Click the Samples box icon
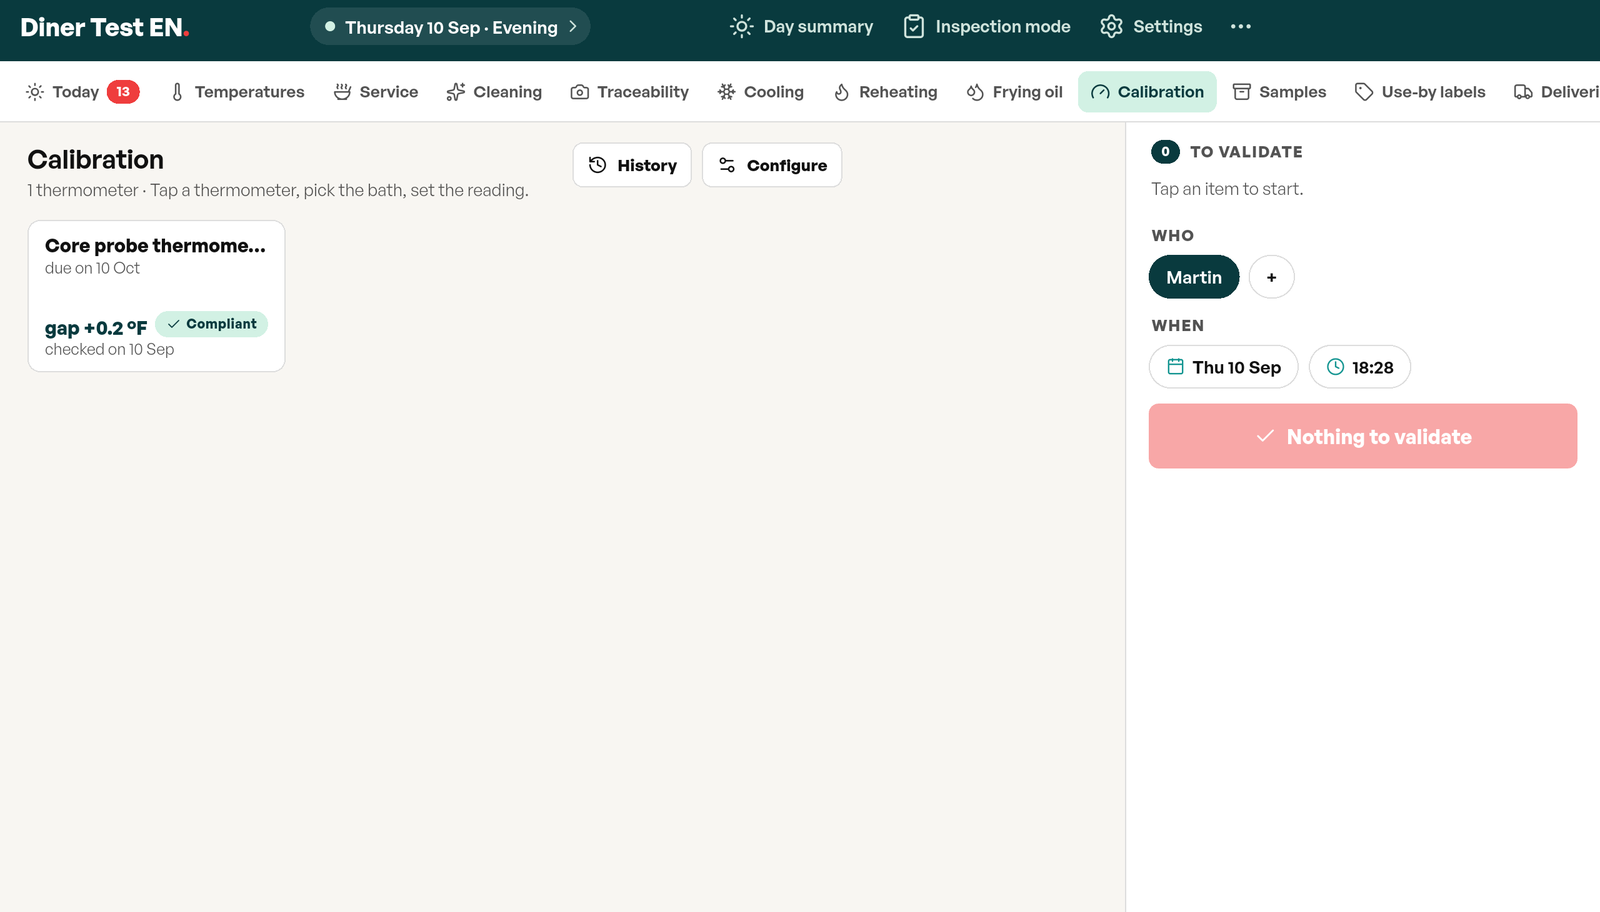This screenshot has height=912, width=1600. [1242, 92]
